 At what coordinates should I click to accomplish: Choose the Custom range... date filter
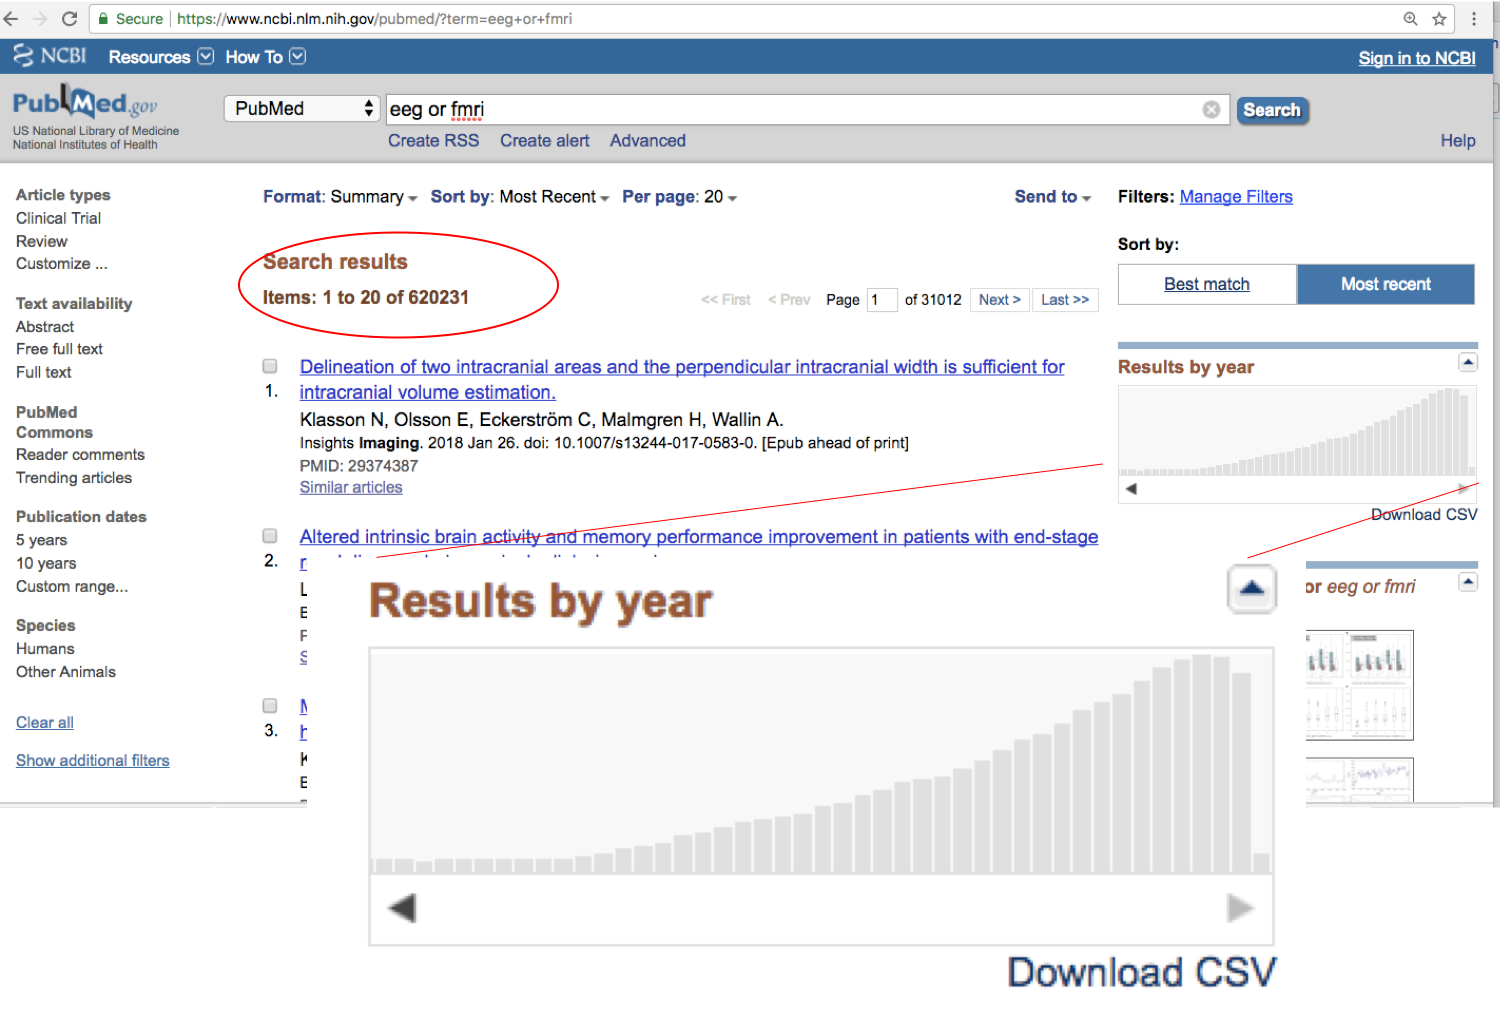coord(72,587)
